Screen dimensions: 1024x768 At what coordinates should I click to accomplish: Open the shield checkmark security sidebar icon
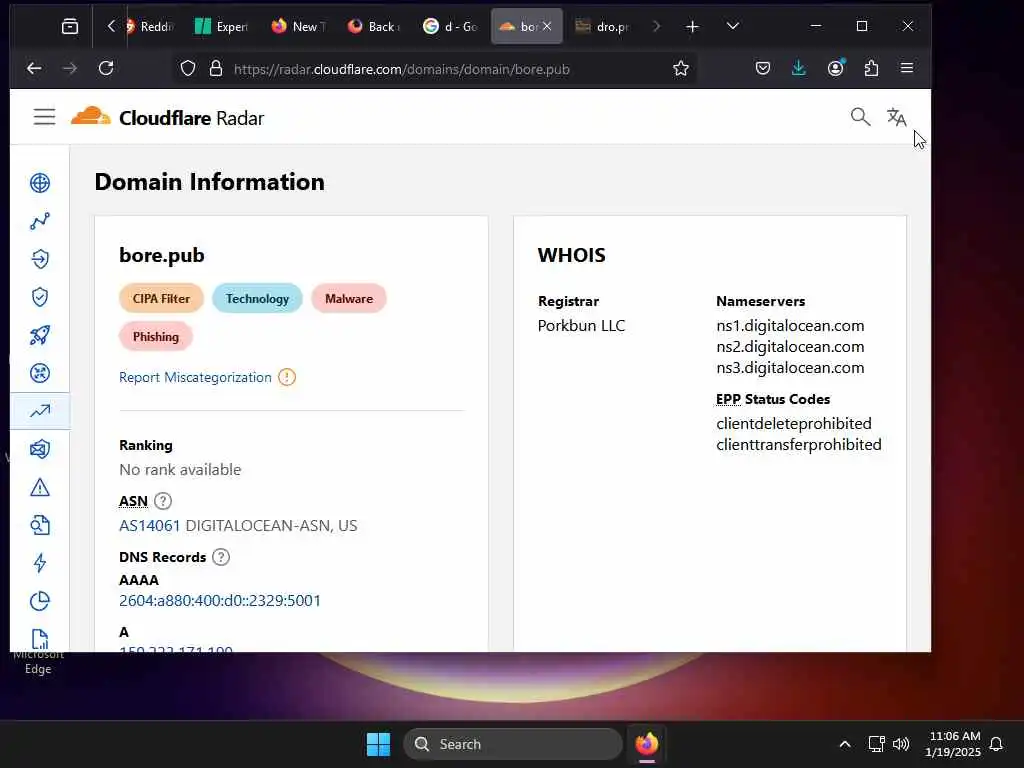coord(40,297)
